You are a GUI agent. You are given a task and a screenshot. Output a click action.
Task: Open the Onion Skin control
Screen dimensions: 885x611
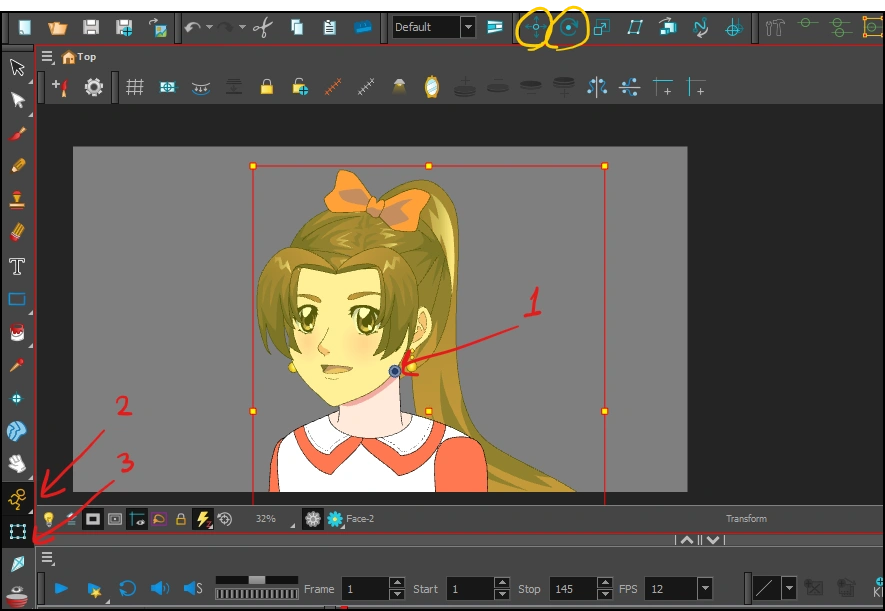pos(429,86)
